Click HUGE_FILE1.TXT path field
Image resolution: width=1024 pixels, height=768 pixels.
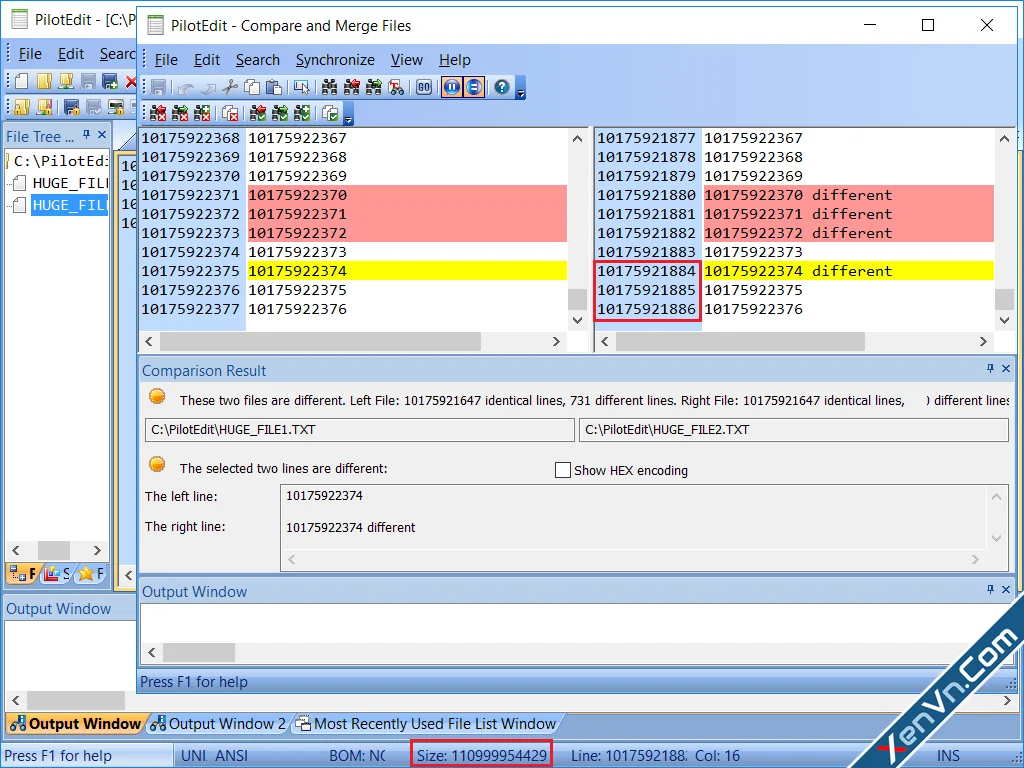coord(359,430)
